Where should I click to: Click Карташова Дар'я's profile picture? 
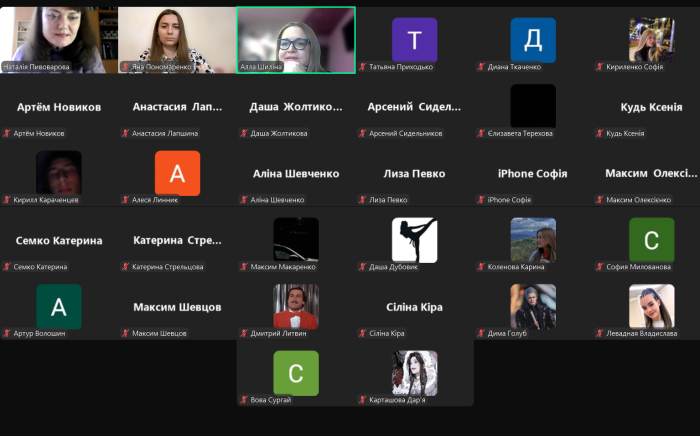[x=414, y=373]
